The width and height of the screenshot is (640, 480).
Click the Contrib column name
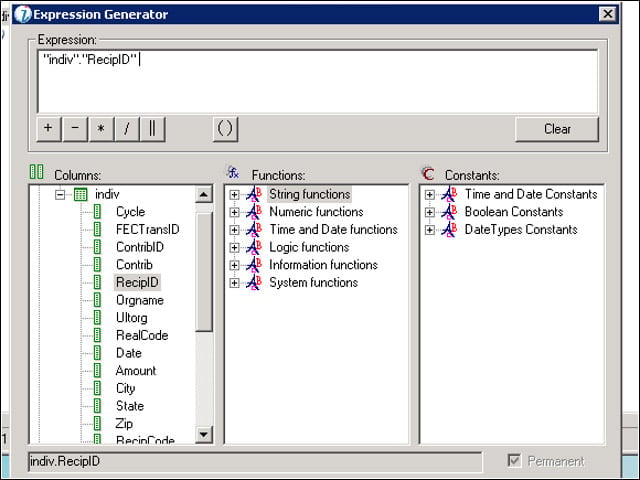[x=134, y=264]
